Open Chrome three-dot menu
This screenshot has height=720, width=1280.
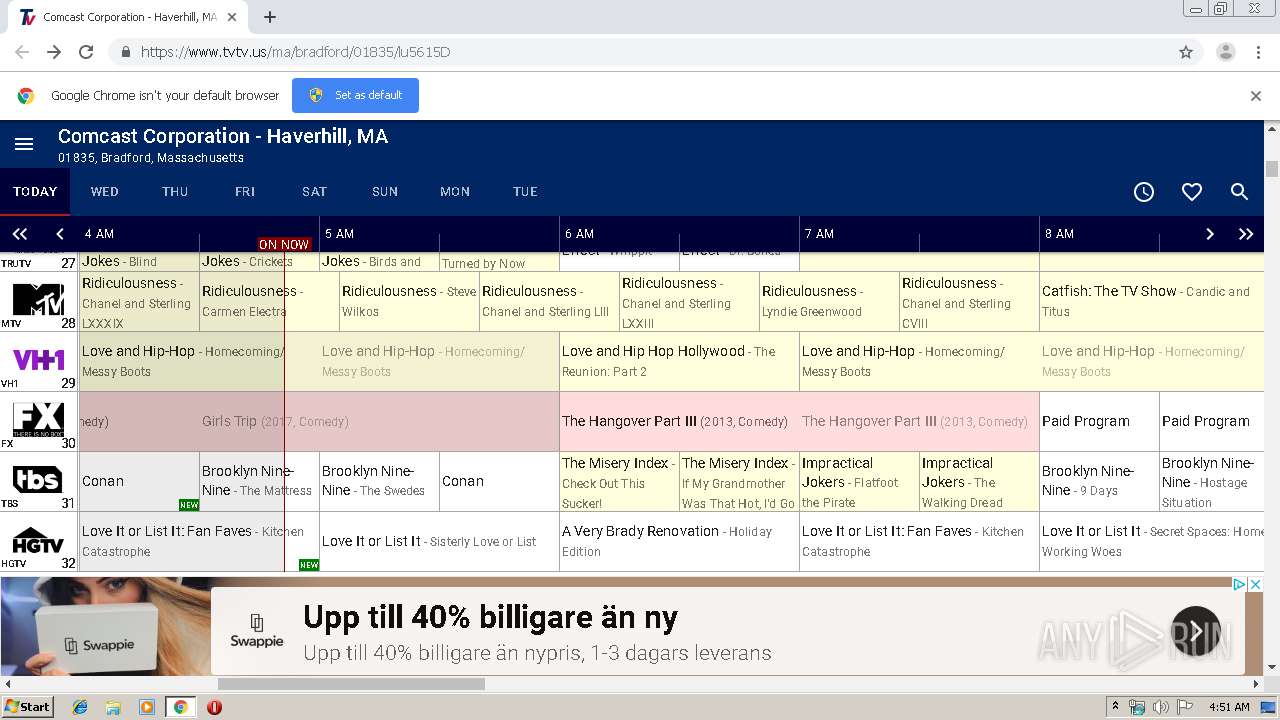point(1258,52)
